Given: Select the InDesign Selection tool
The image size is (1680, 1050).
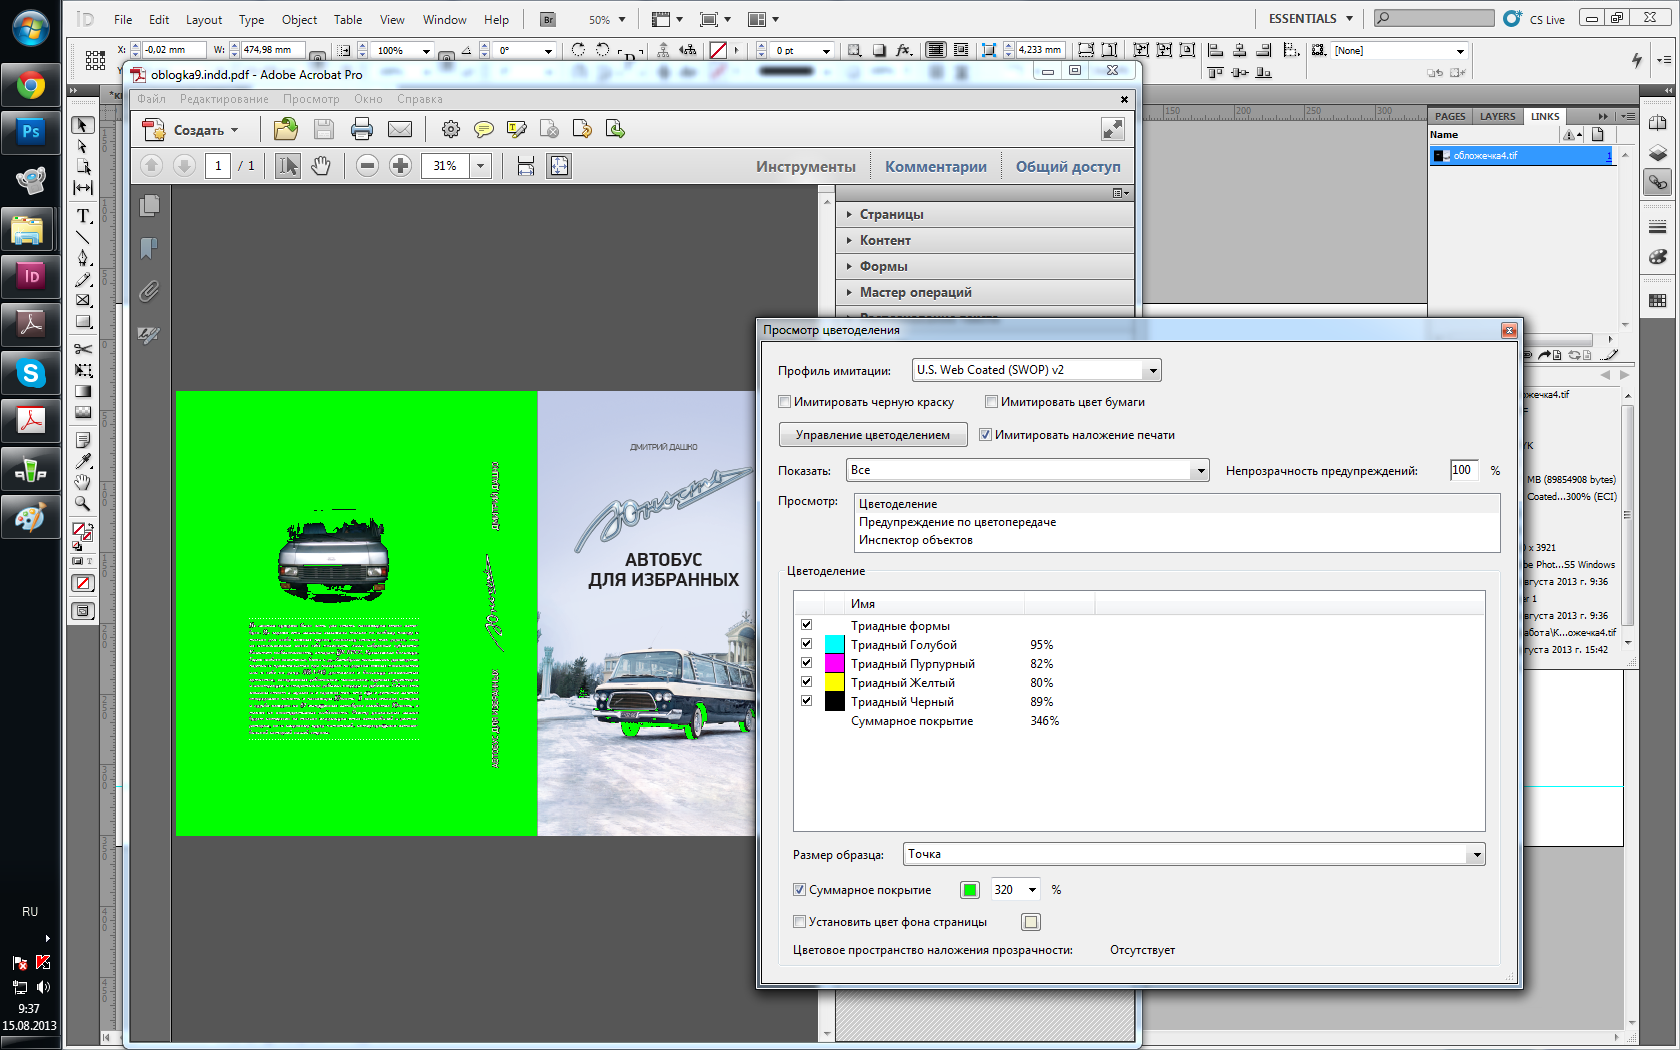Looking at the screenshot, I should [x=83, y=125].
